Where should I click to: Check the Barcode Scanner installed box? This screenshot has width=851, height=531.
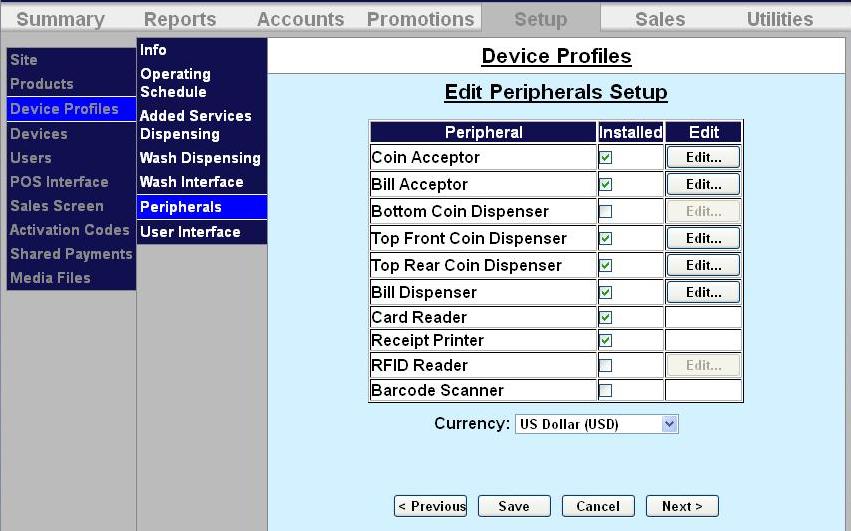click(606, 390)
